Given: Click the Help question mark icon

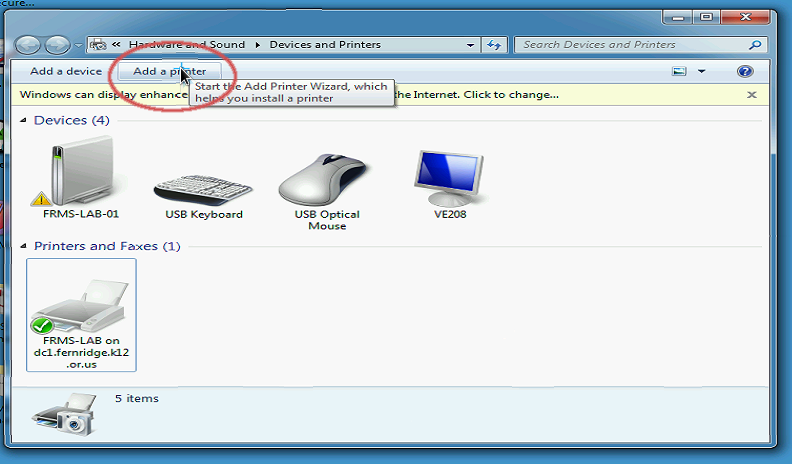Looking at the screenshot, I should coord(744,71).
